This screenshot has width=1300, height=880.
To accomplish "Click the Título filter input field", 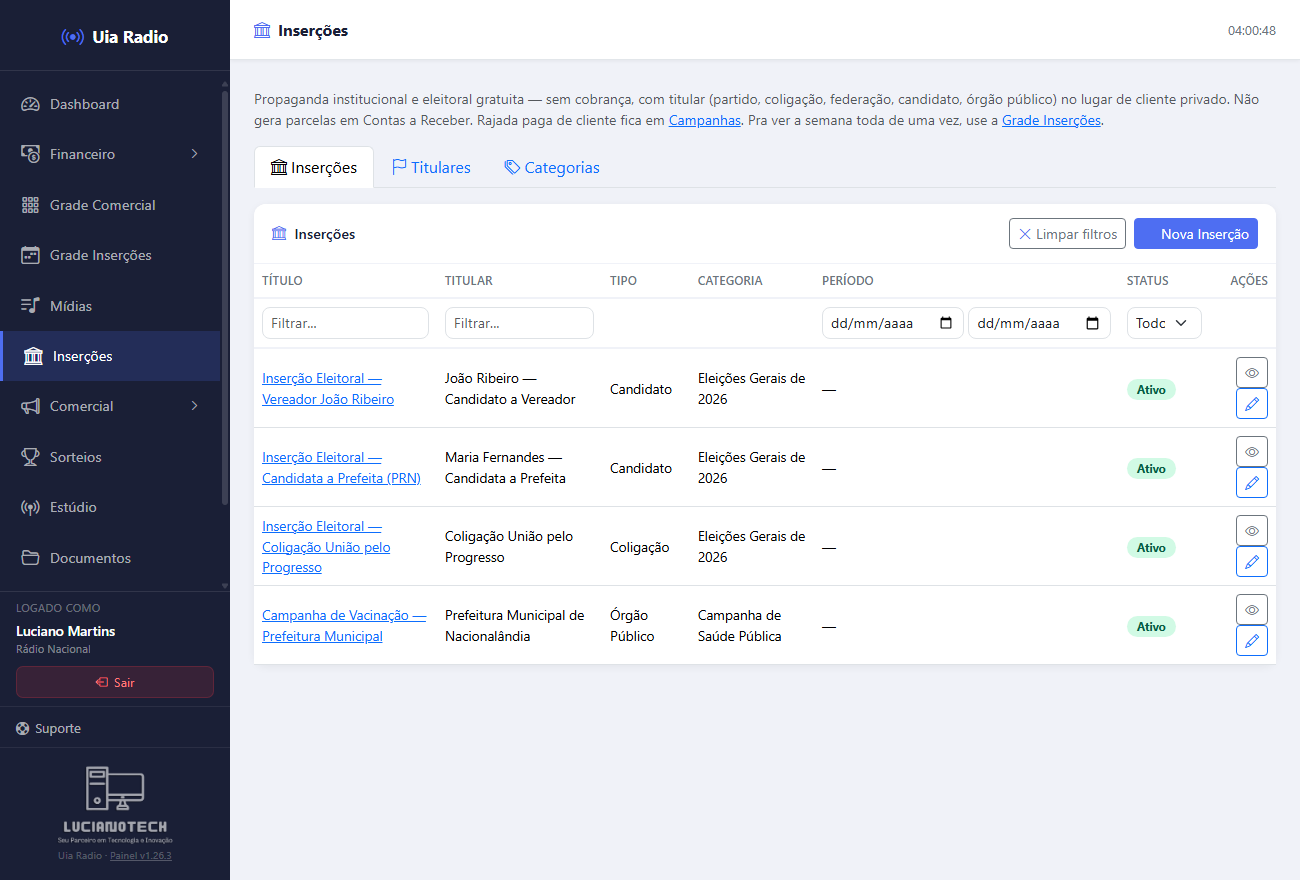I will pos(345,323).
